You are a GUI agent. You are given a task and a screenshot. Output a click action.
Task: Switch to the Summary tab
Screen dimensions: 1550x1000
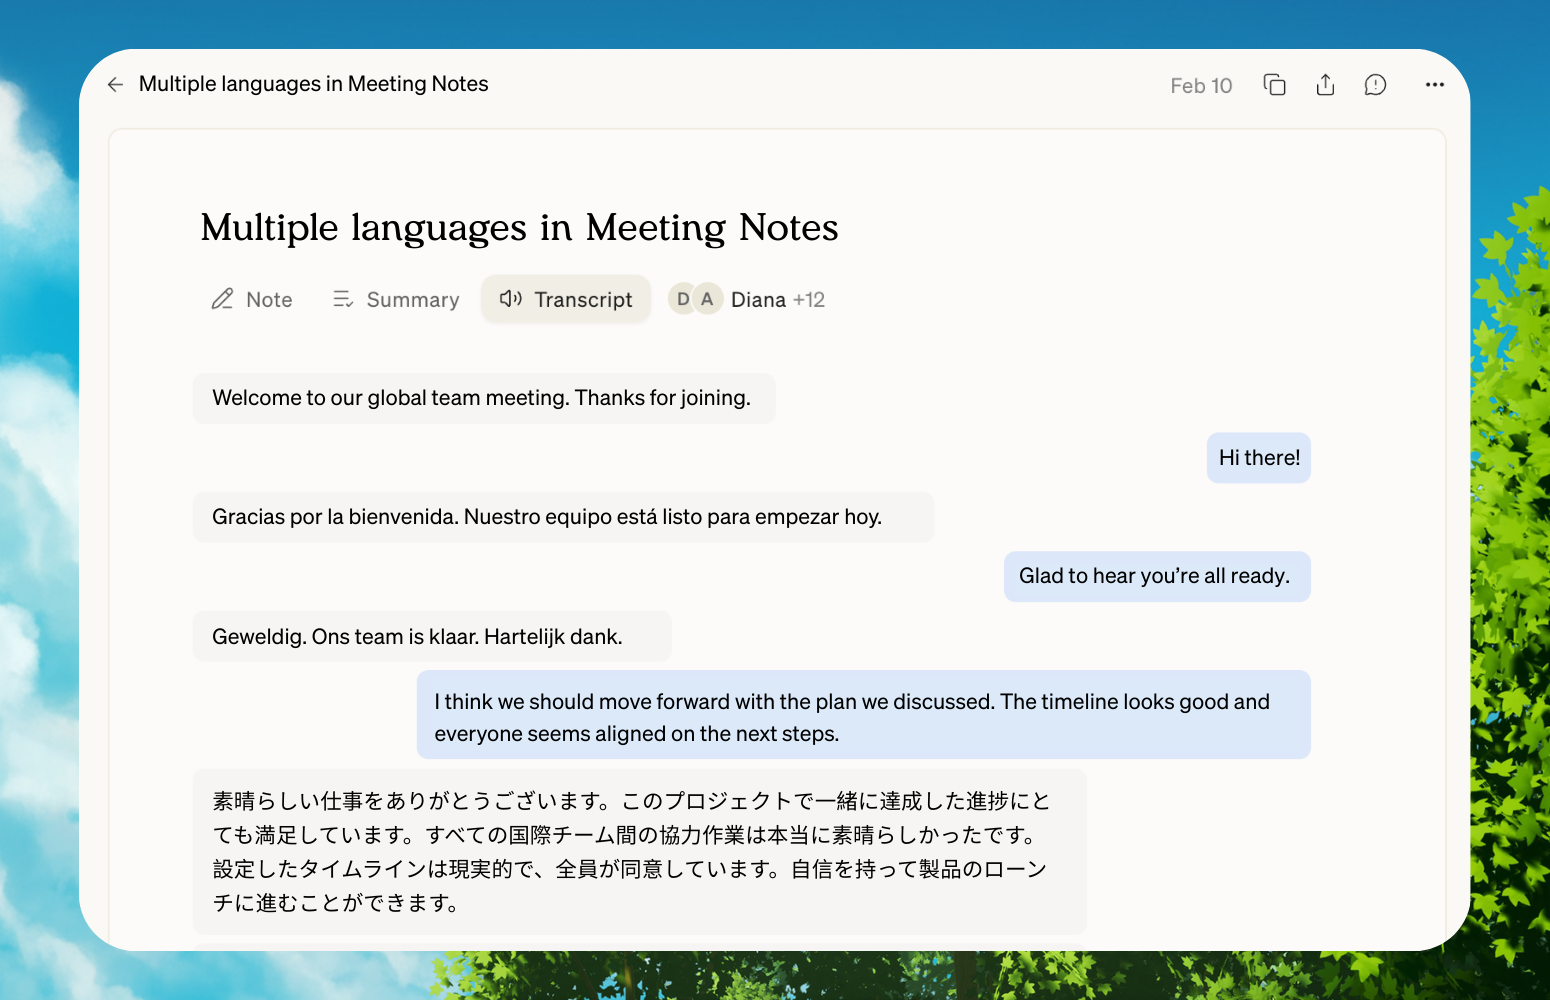point(396,299)
